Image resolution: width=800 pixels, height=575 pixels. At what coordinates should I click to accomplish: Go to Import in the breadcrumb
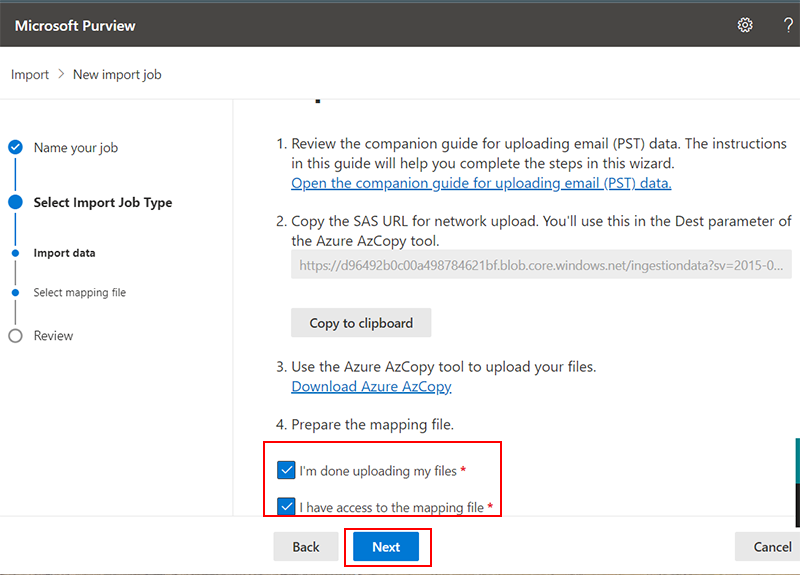30,74
